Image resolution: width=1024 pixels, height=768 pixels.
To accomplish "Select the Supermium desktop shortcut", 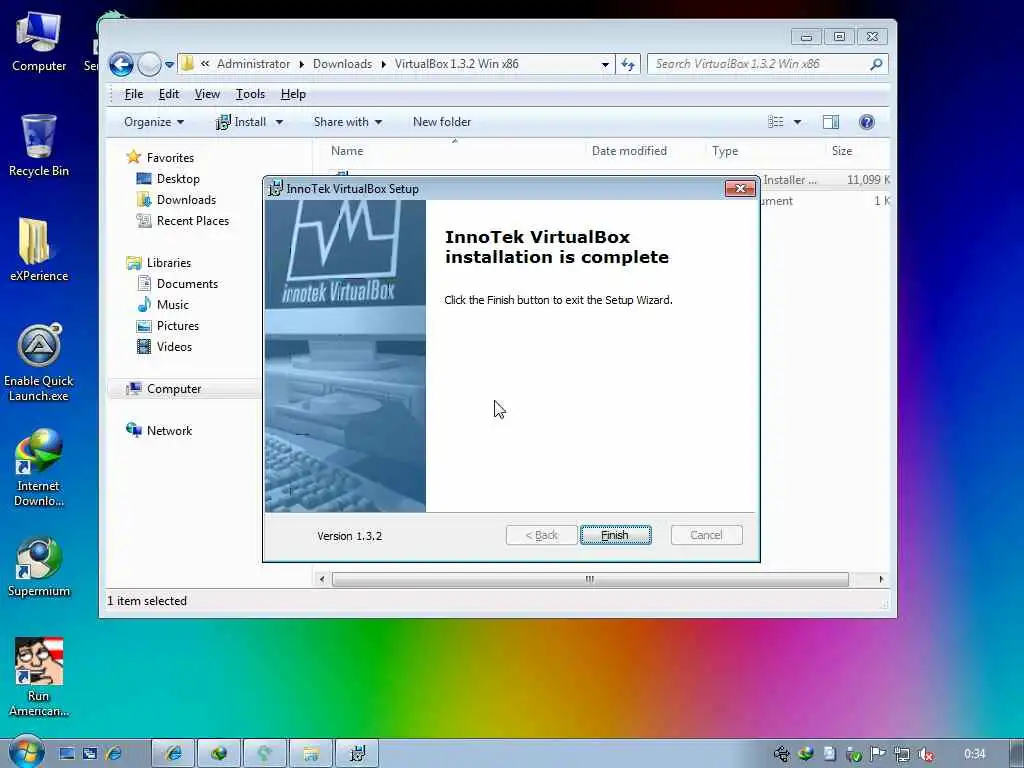I will pyautogui.click(x=39, y=567).
